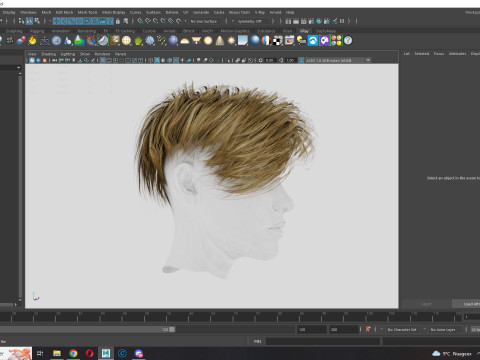This screenshot has width=480, height=360.
Task: Click the blue globe icon in panel toolbar
Action: pos(38,60)
